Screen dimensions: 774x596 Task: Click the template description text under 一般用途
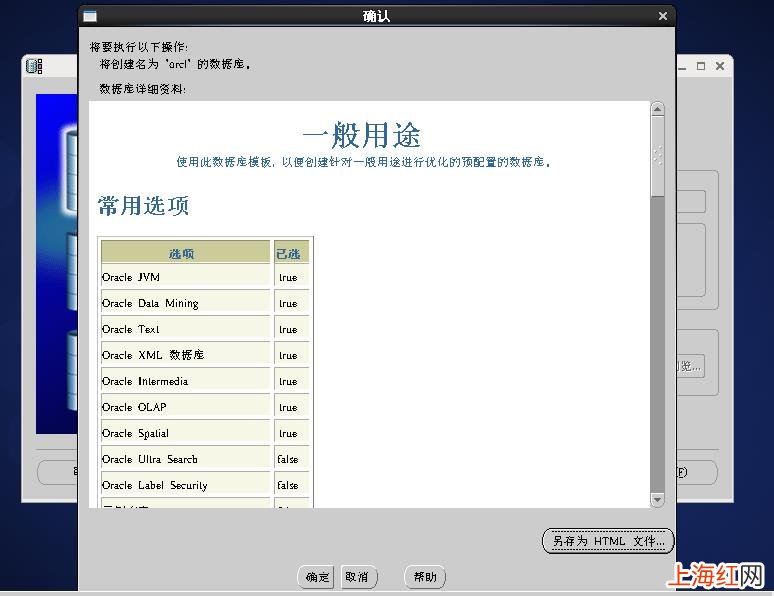pyautogui.click(x=363, y=162)
